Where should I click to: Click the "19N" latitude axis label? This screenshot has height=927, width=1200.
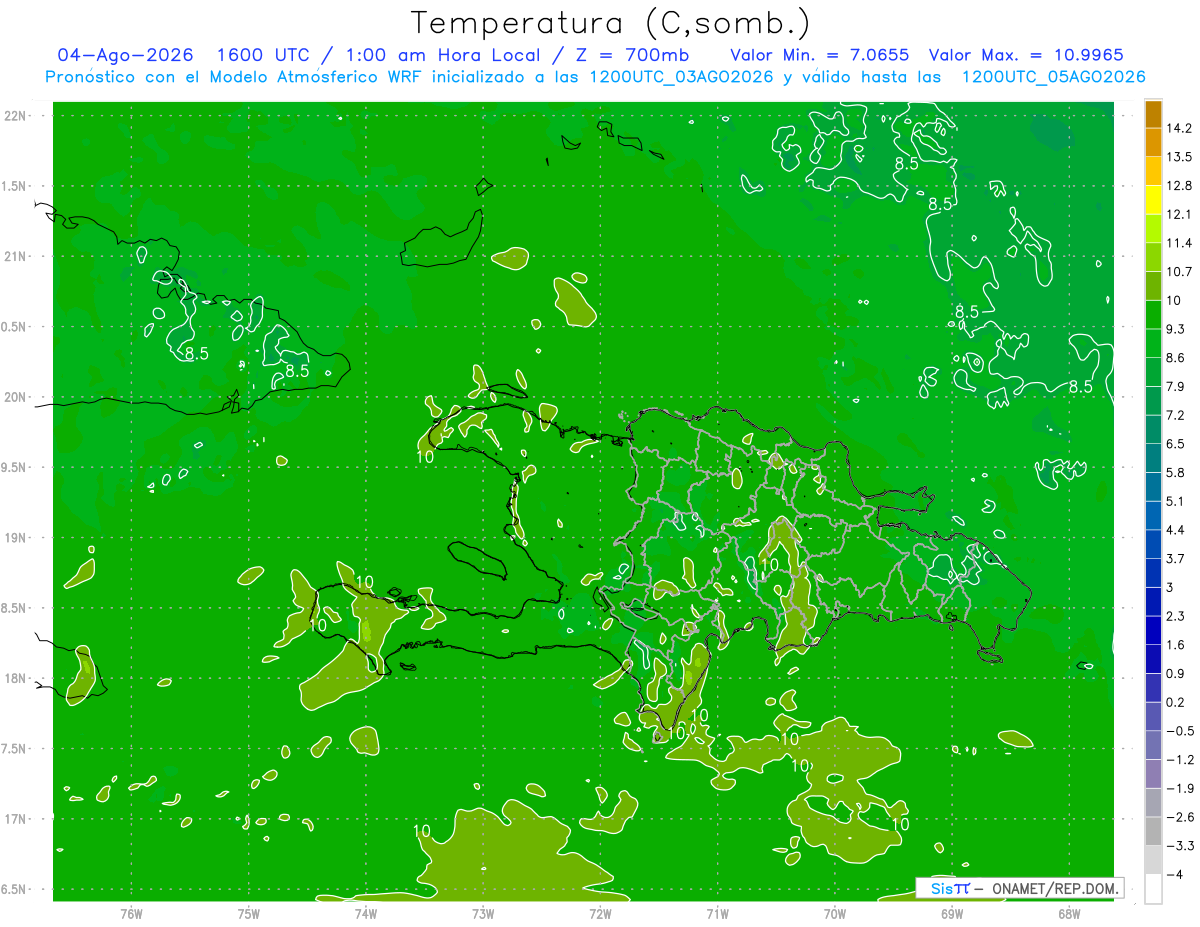coord(16,538)
